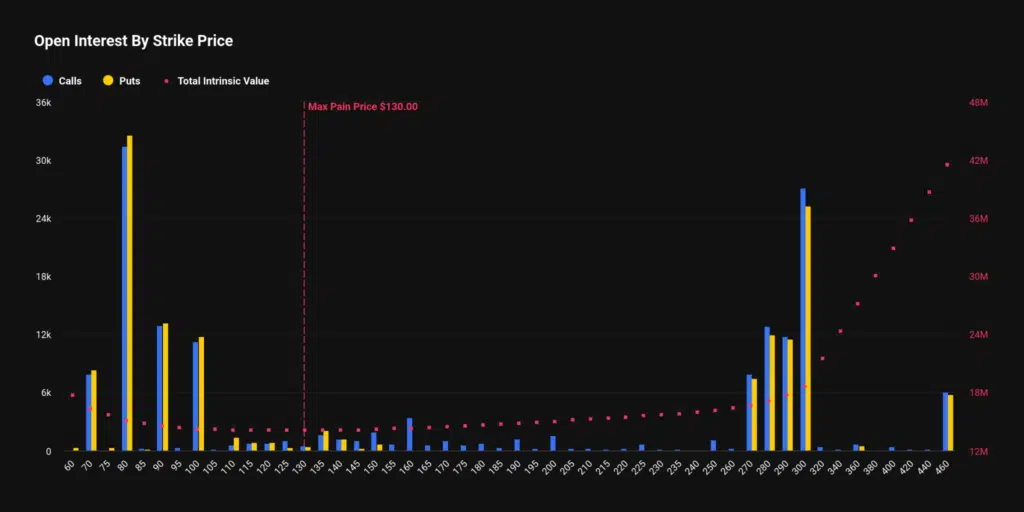
Task: Hide Total Intrinsic Value legend series
Action: tap(216, 81)
